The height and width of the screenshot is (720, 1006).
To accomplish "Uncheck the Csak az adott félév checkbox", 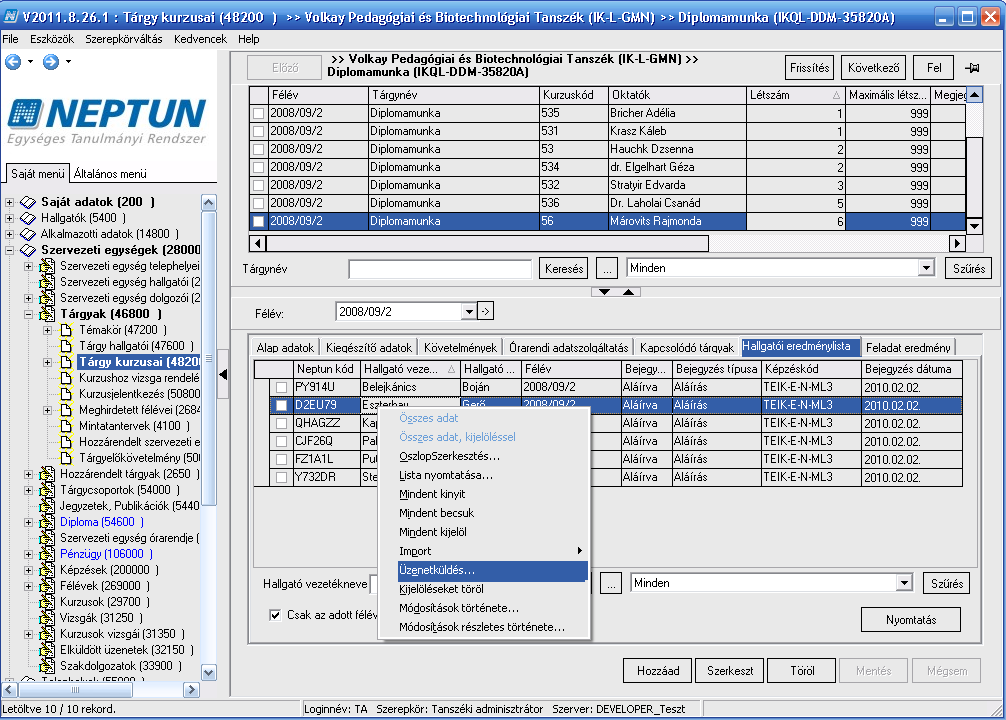I will 275,615.
